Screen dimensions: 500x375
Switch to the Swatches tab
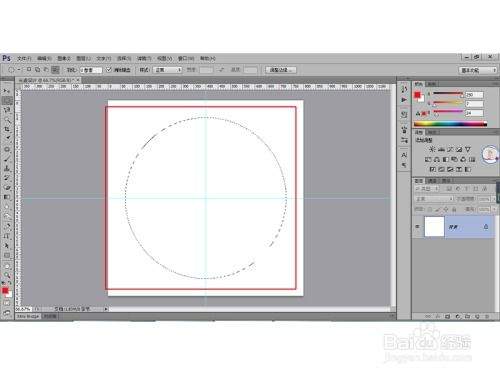pyautogui.click(x=432, y=84)
